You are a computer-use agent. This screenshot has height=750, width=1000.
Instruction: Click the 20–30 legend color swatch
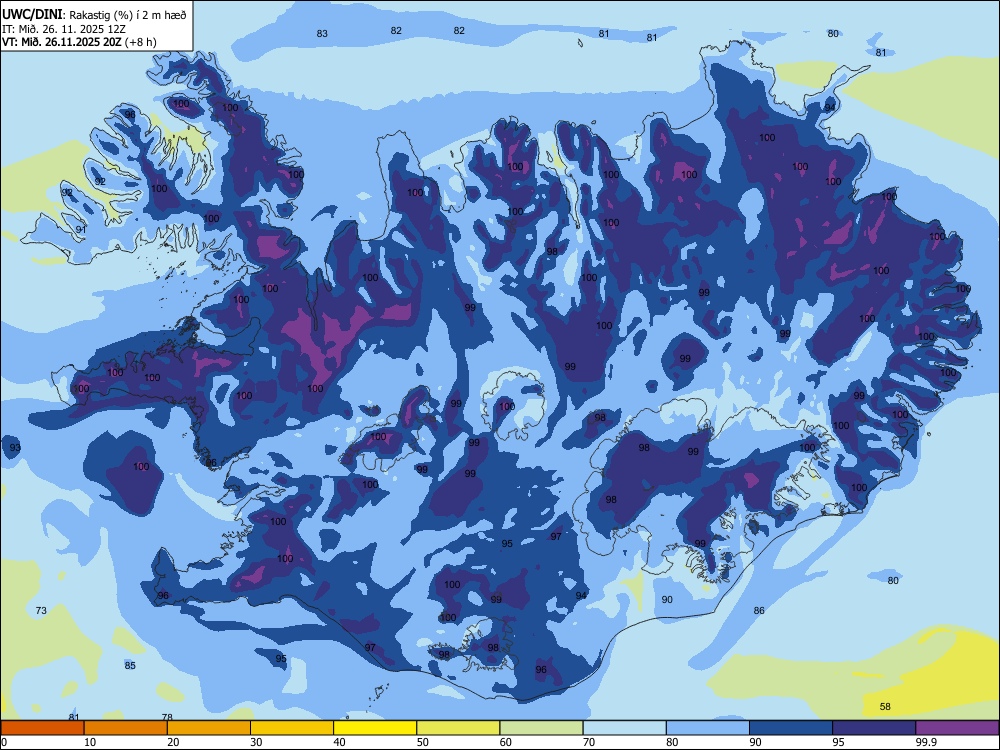coord(209,728)
